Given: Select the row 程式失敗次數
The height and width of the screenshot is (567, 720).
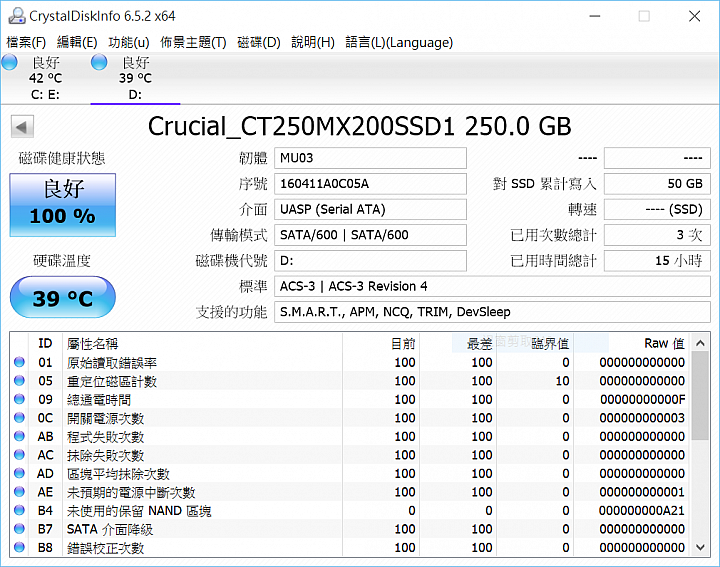Looking at the screenshot, I should tap(350, 436).
